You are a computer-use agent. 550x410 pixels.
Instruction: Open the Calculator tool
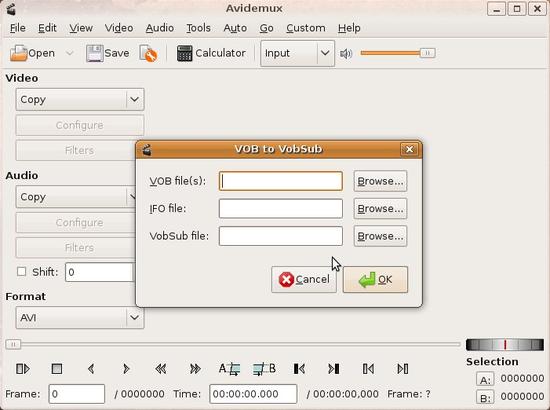pyautogui.click(x=211, y=53)
